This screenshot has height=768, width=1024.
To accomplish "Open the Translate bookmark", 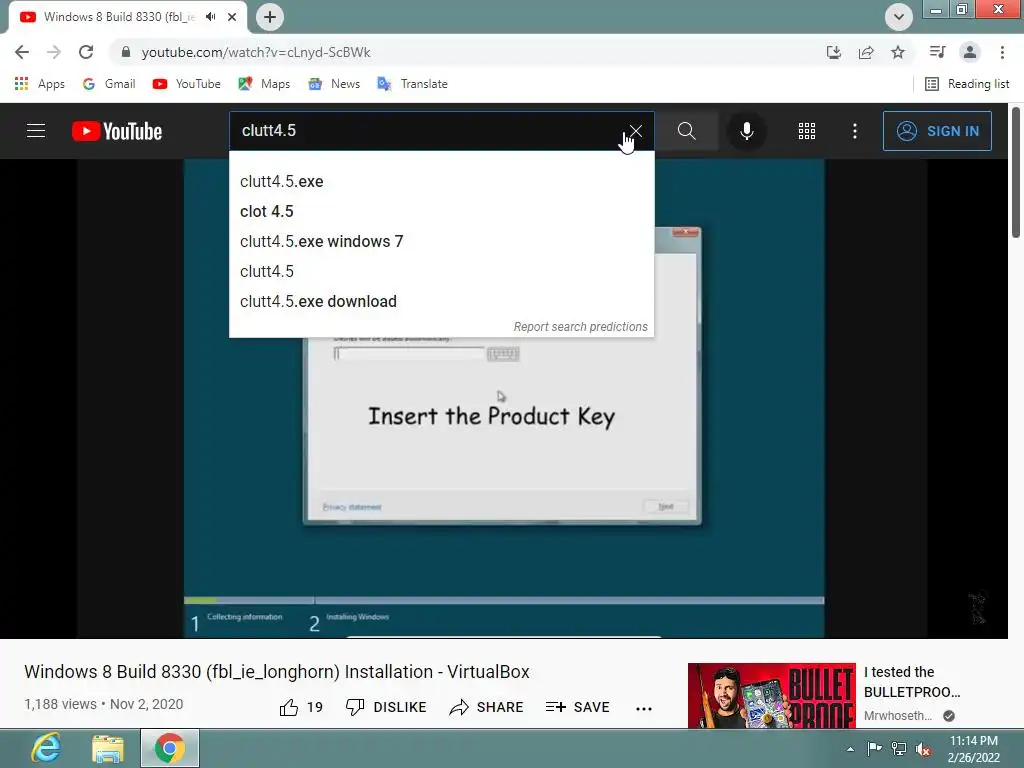I will tap(412, 84).
